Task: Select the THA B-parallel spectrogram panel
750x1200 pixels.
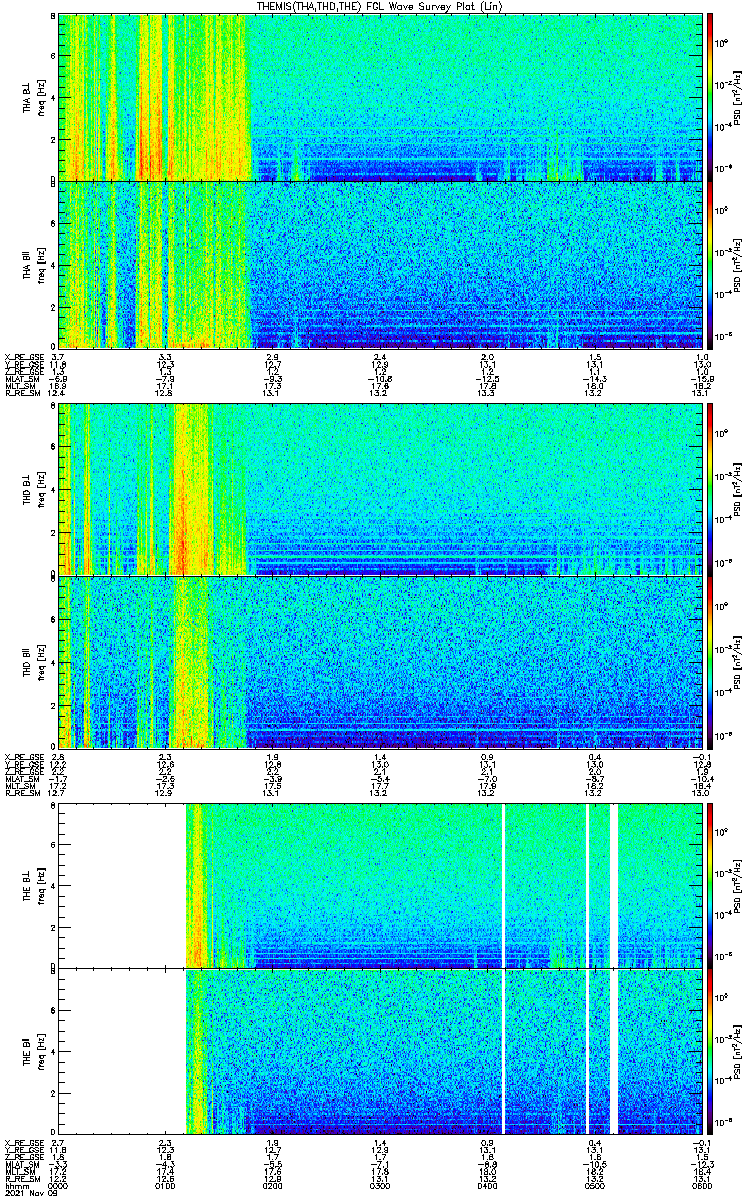Action: click(381, 265)
